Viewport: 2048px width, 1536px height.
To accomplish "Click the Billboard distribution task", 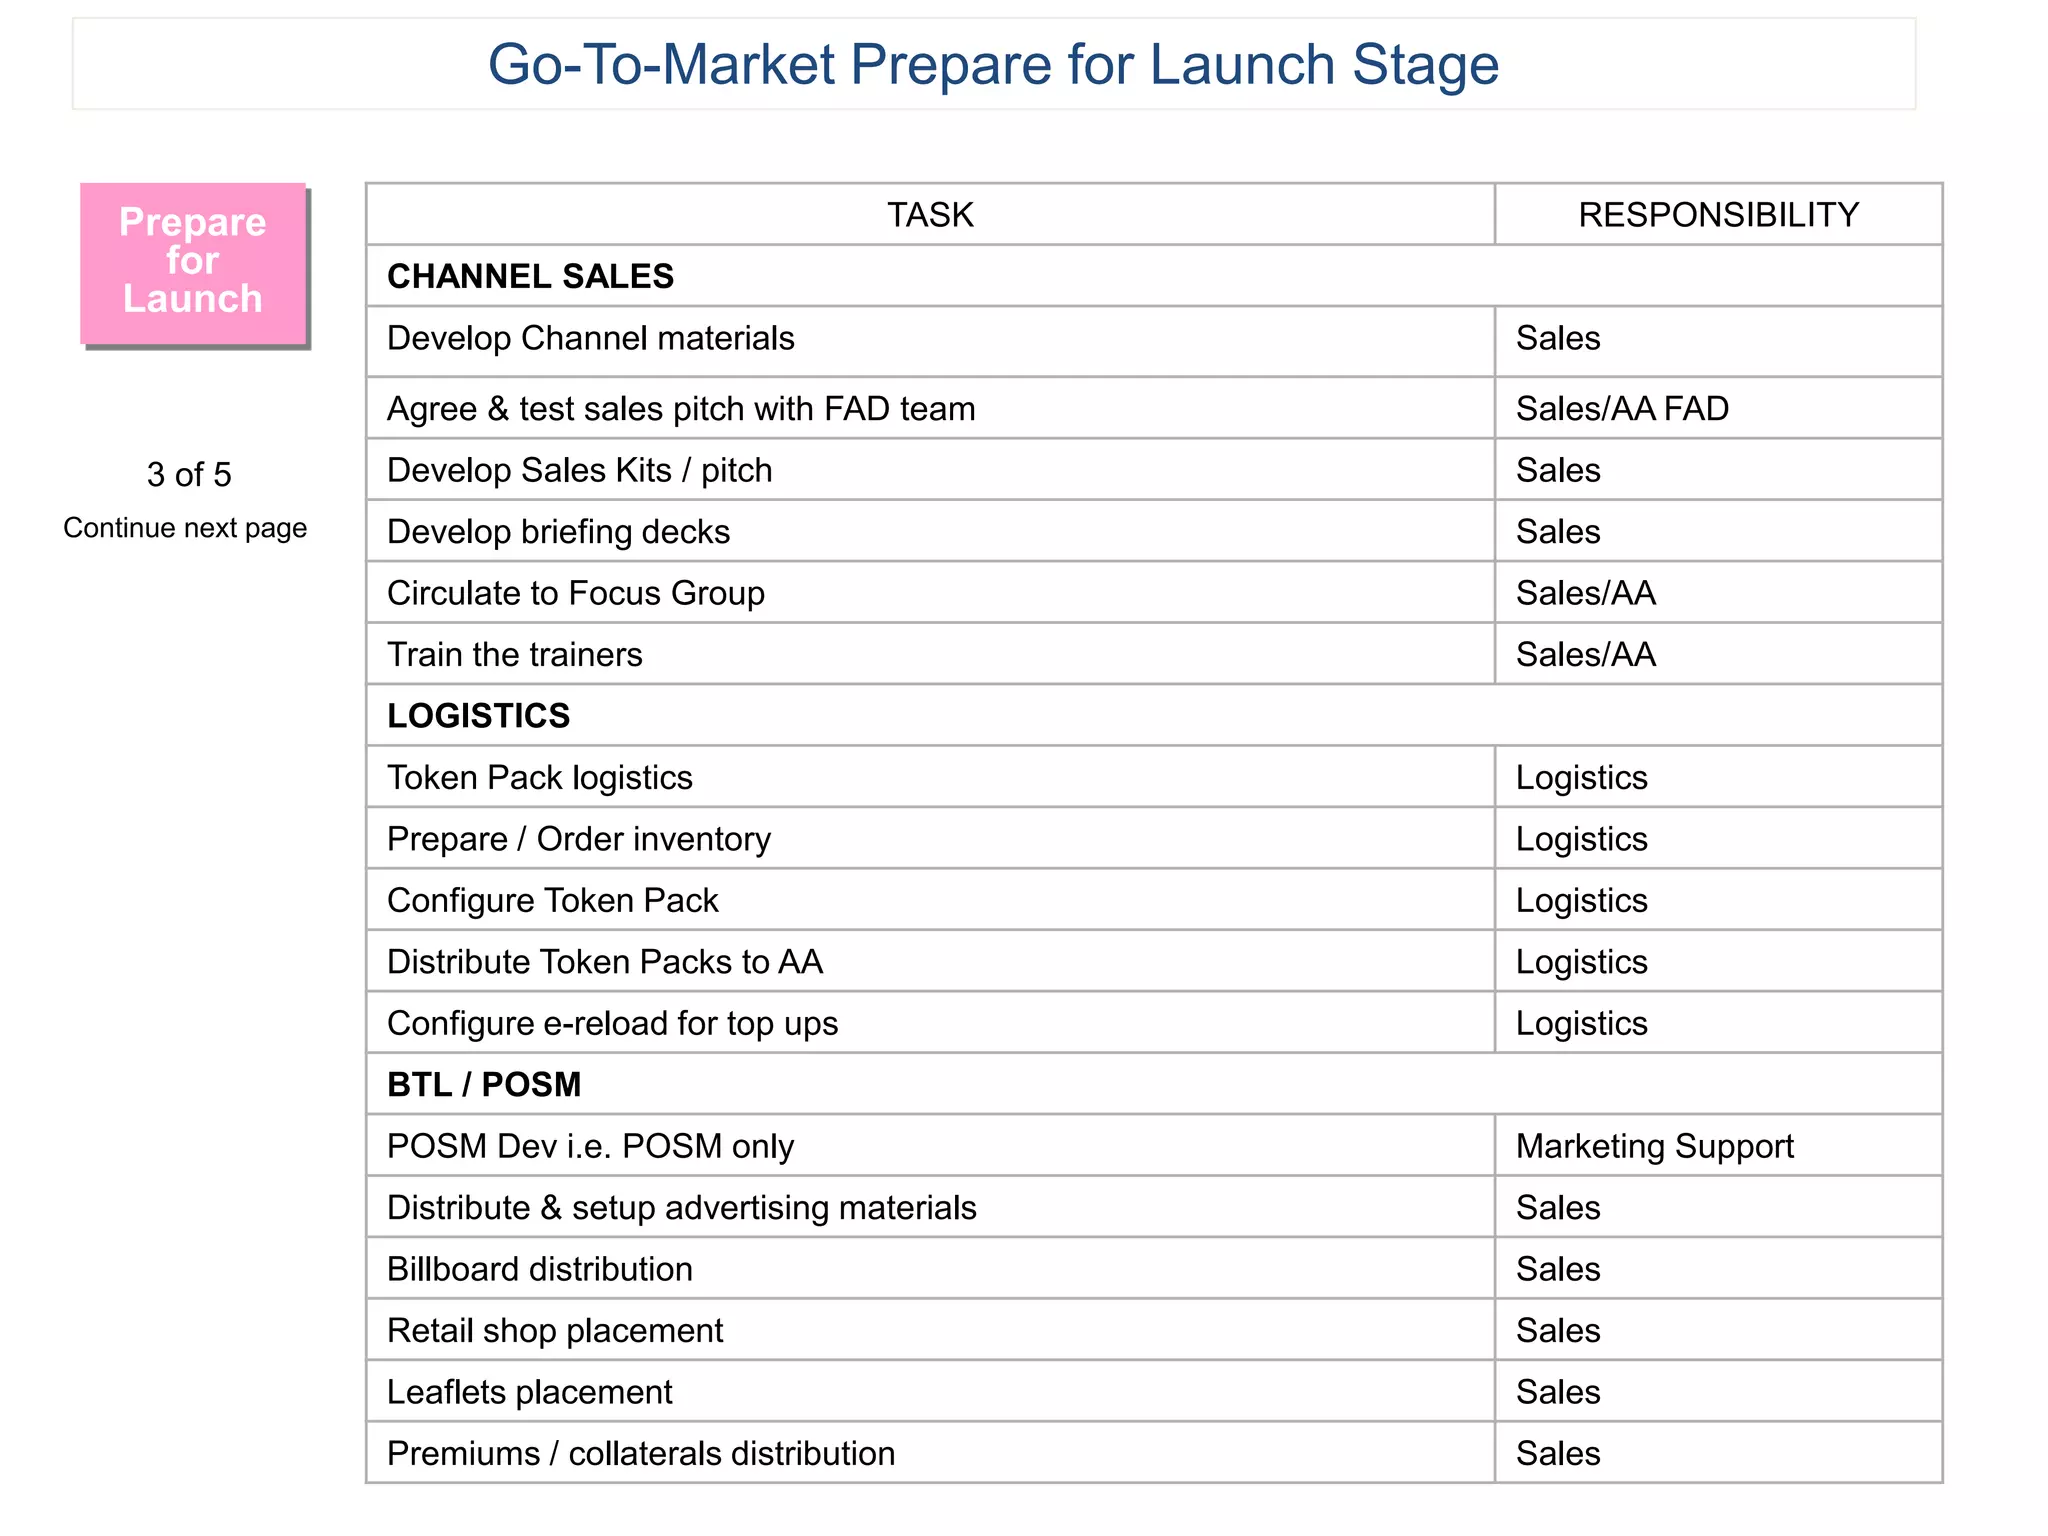I will pyautogui.click(x=540, y=1269).
